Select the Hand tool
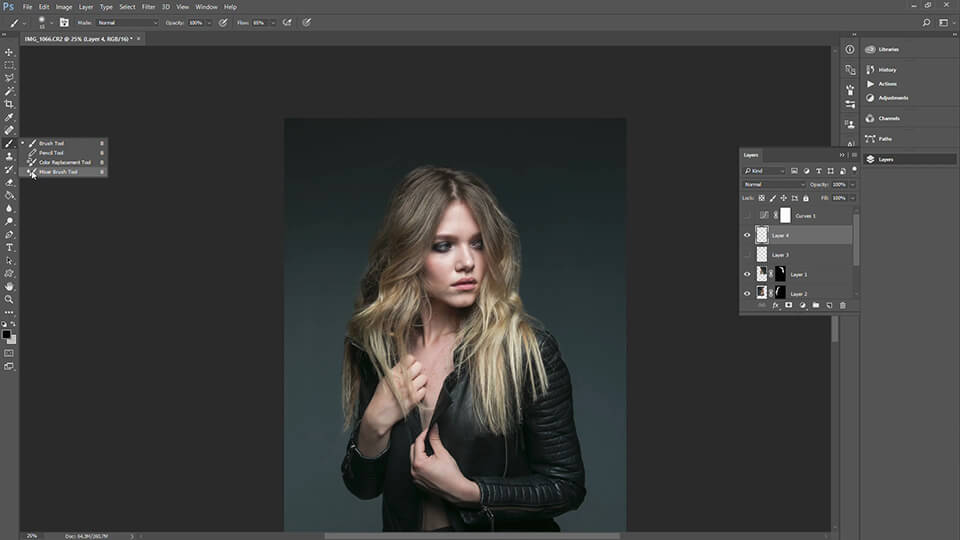The height and width of the screenshot is (540, 960). [x=9, y=286]
